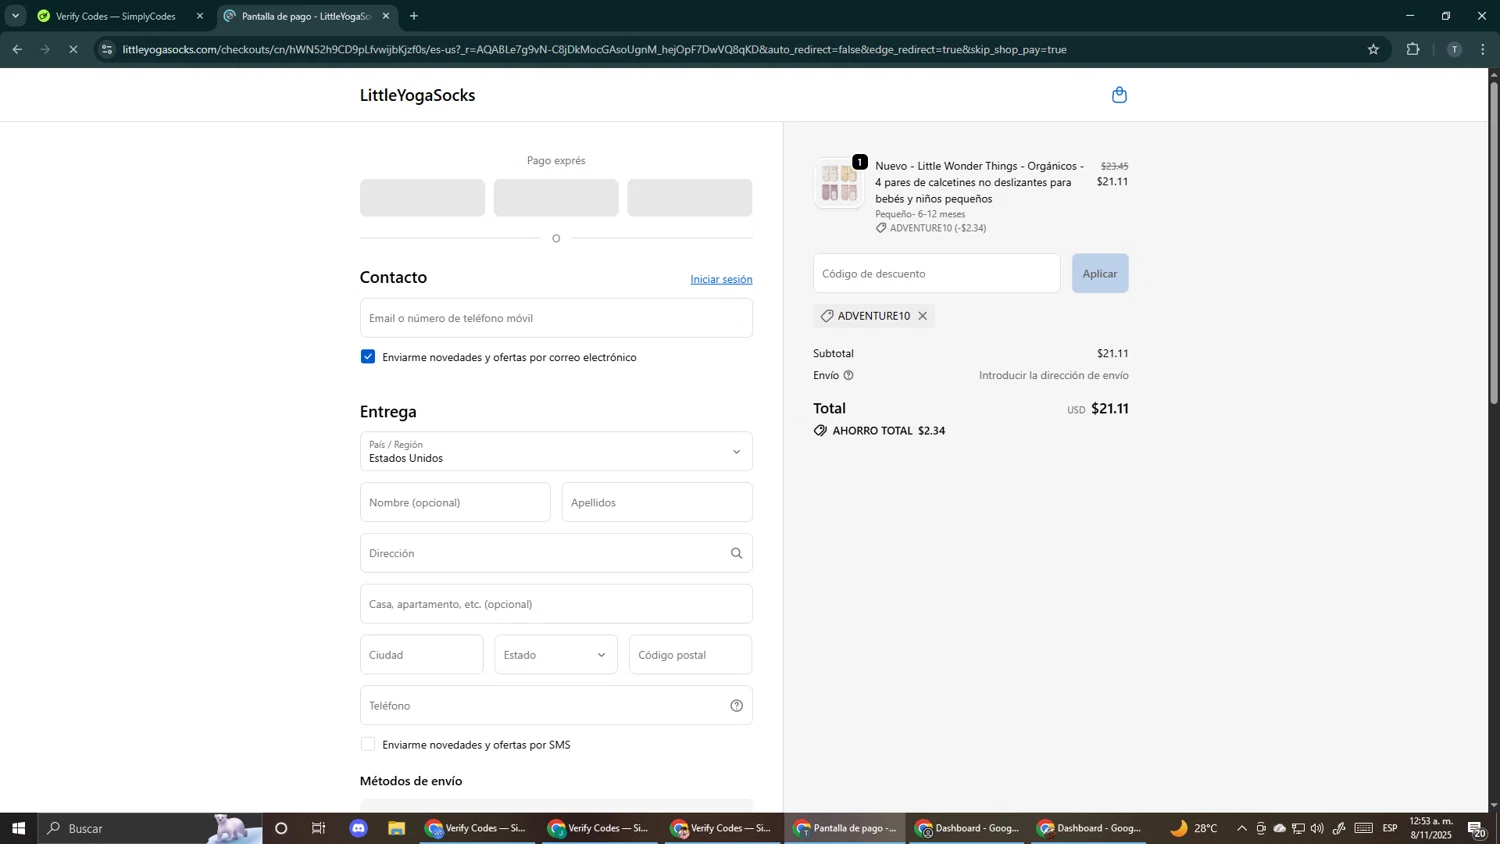Screen dimensions: 1500x844
Task: Close the Verify Codes SimplyCodes tab
Action: point(200,16)
